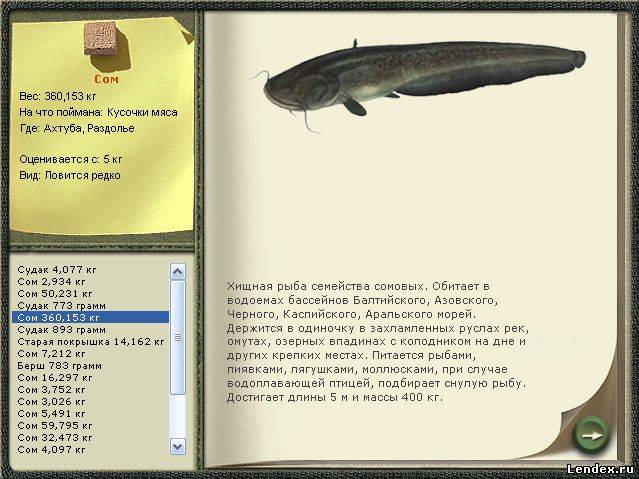Select 'Старая покрышка 14,162 кг' entry
639x479 pixels.
click(x=91, y=342)
